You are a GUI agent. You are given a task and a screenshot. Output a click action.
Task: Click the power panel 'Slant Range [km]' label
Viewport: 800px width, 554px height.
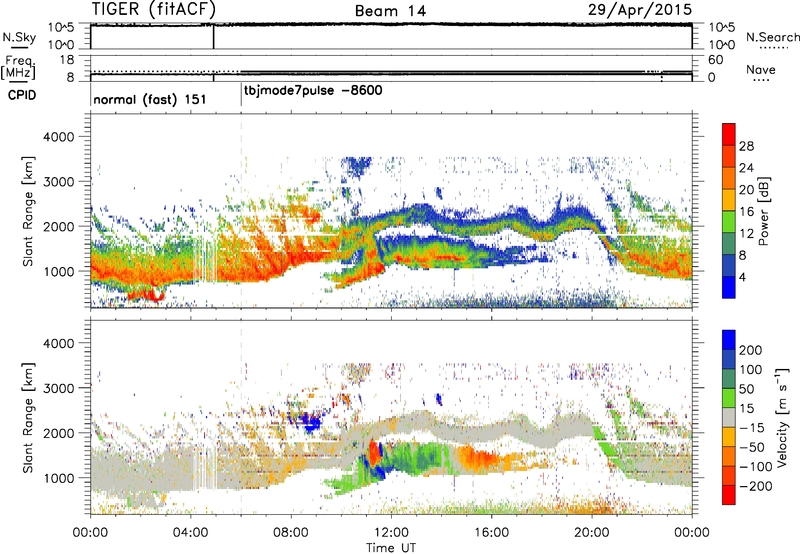[x=28, y=211]
